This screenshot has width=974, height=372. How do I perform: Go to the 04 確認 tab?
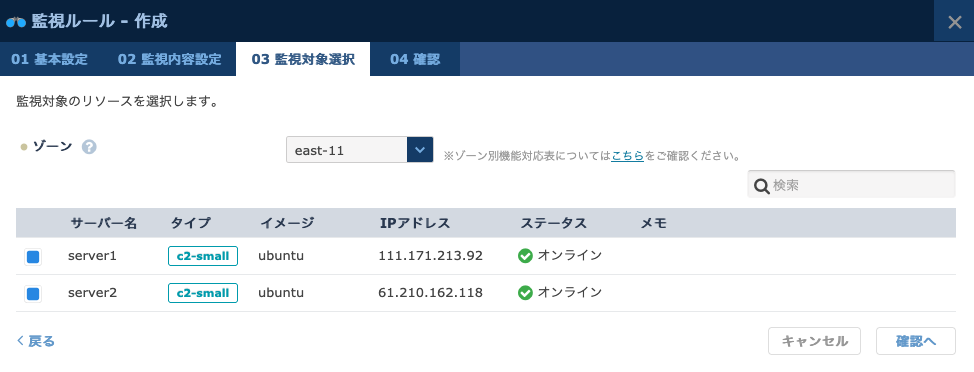coord(415,60)
